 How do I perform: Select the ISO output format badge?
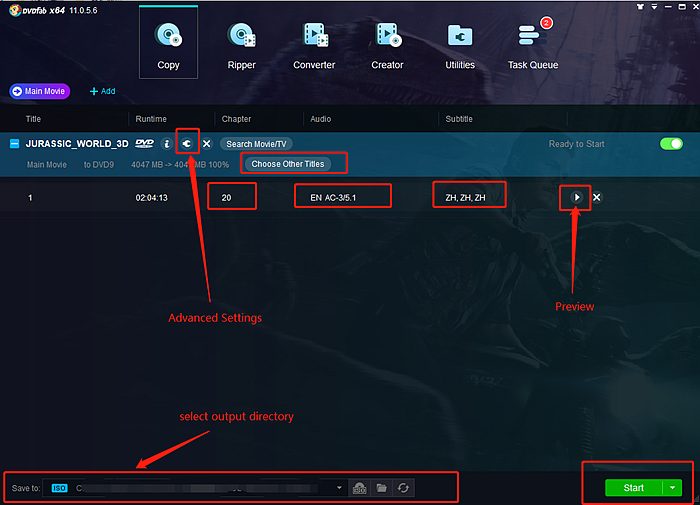(x=59, y=488)
